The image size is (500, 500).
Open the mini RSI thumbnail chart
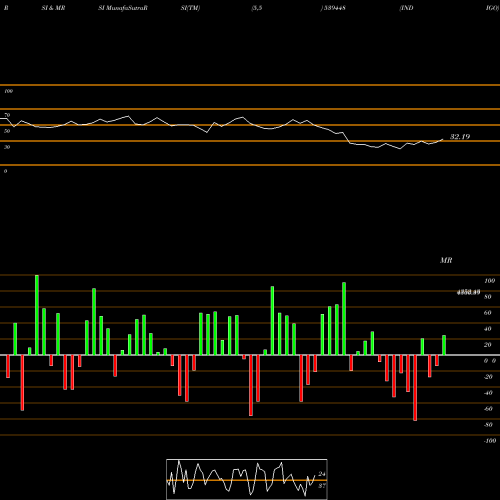pos(247,479)
